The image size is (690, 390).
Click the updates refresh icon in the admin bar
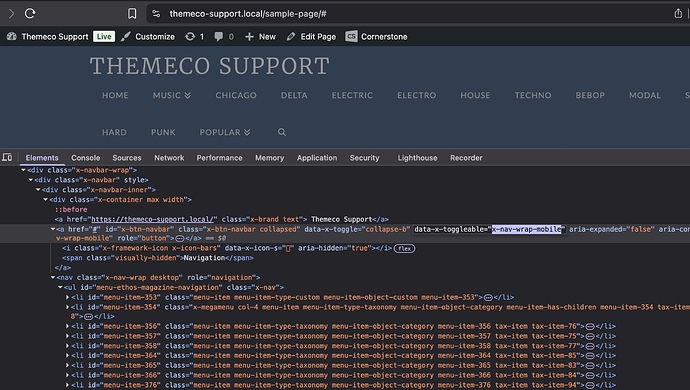pos(190,37)
